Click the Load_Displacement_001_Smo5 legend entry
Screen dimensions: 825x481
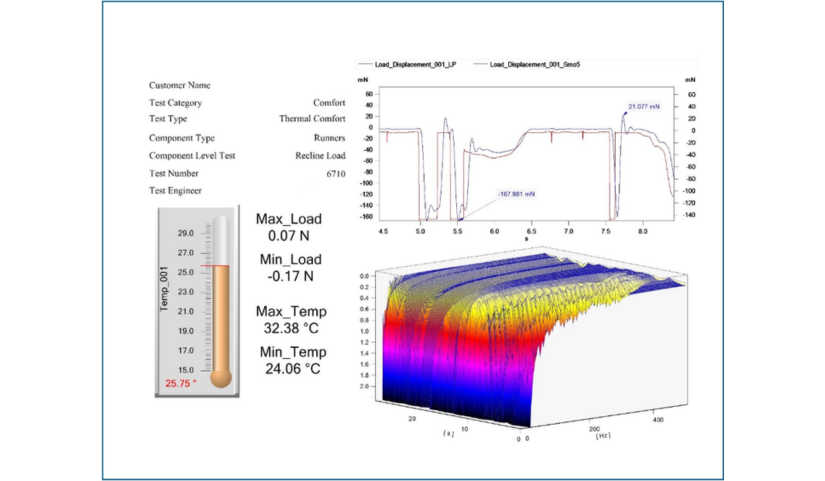coord(527,64)
